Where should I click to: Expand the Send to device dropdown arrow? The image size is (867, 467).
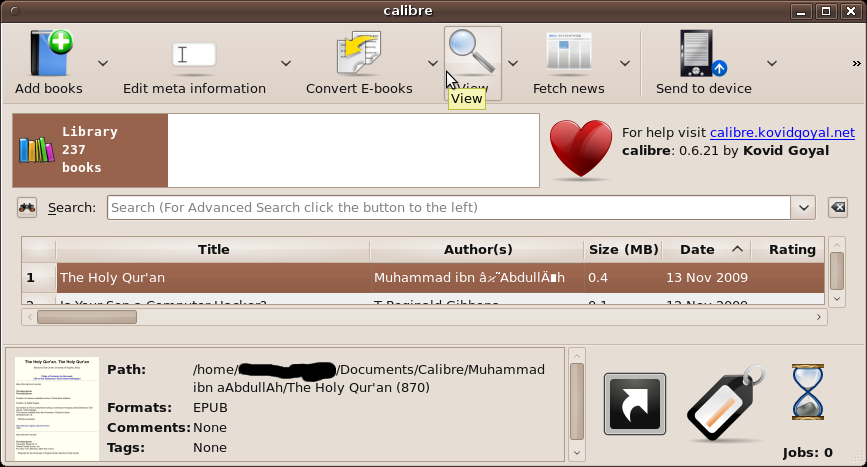coord(772,64)
